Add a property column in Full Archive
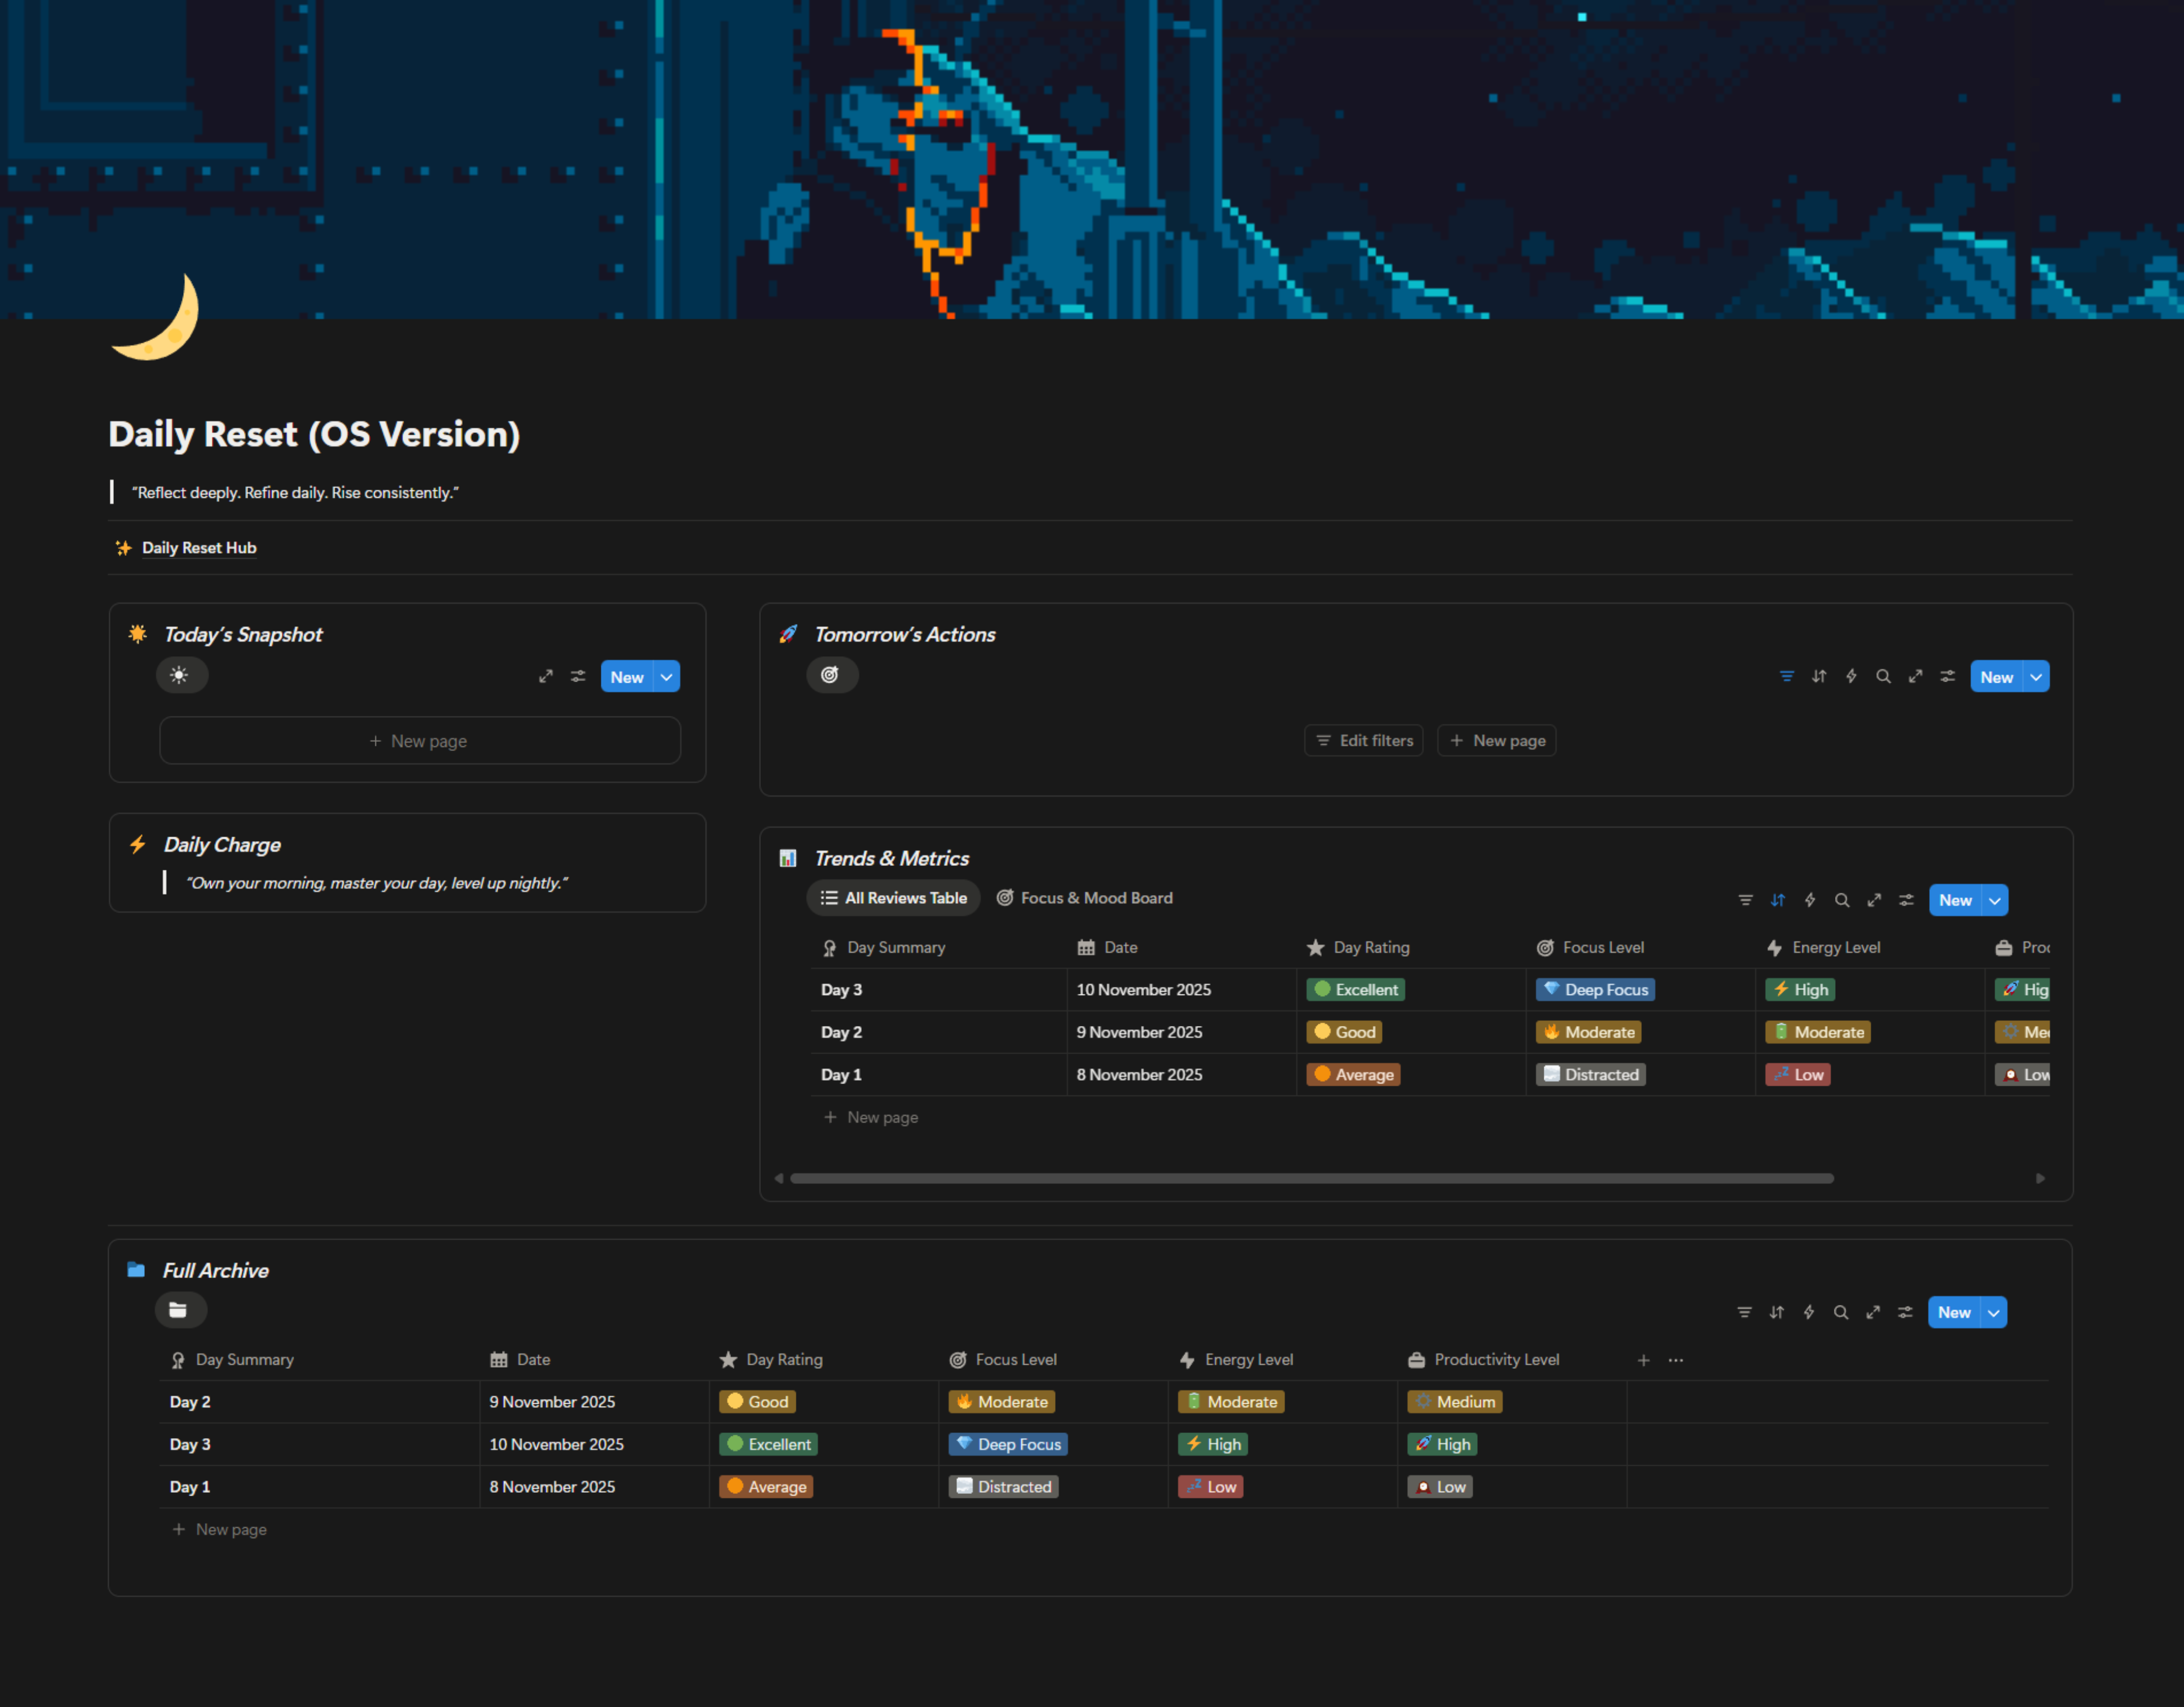This screenshot has width=2184, height=1707. (1643, 1360)
